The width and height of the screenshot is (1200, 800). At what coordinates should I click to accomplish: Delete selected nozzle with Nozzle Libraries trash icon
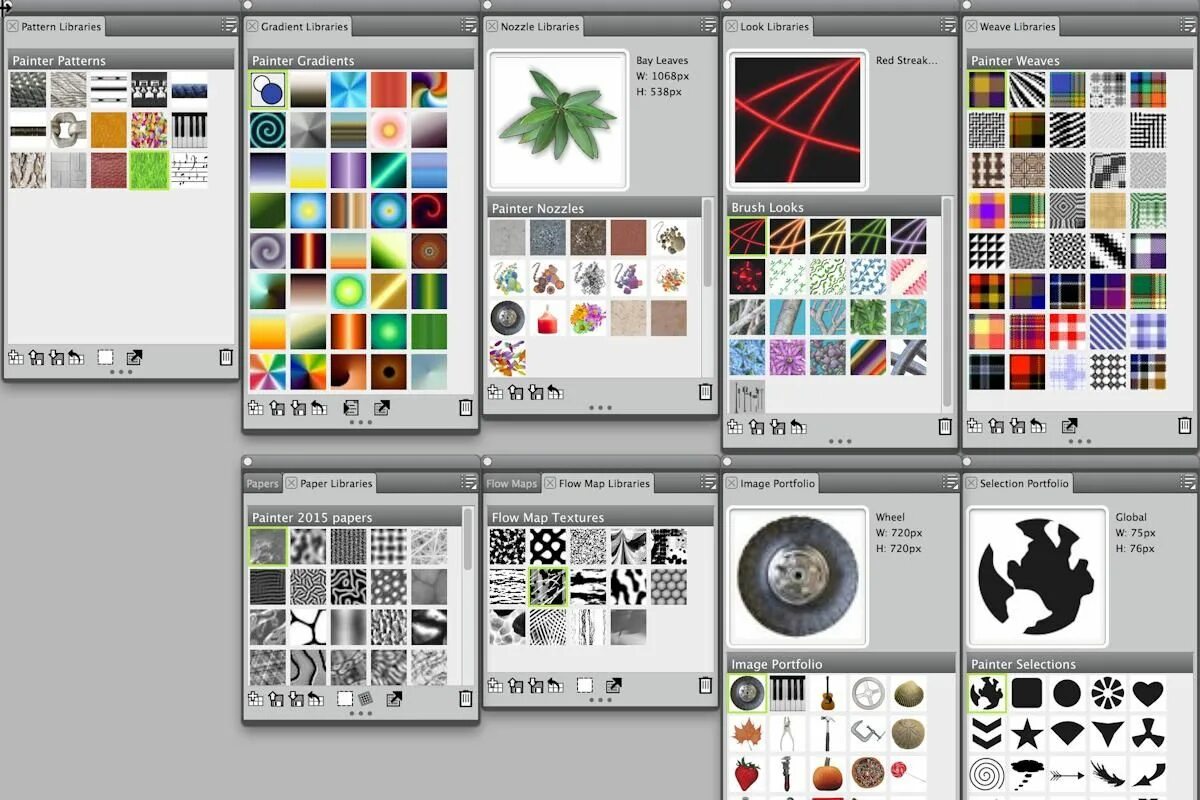click(706, 392)
